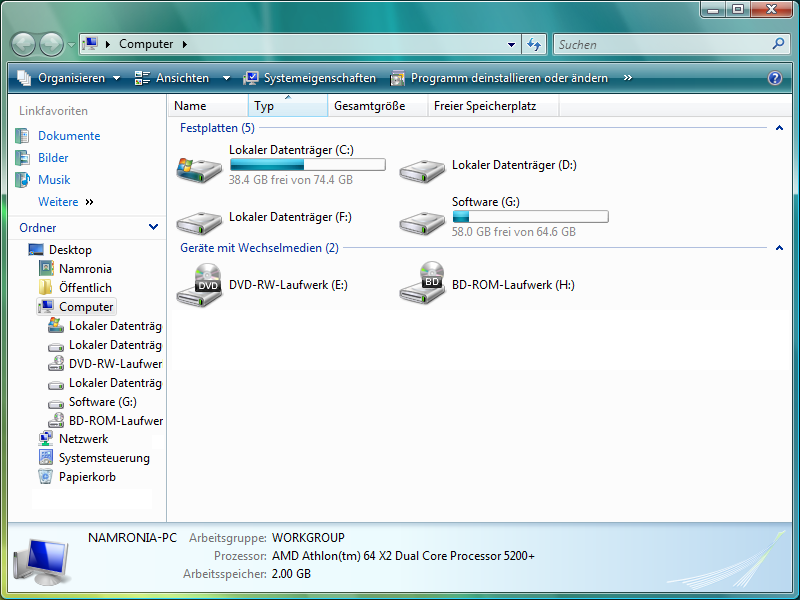Image resolution: width=800 pixels, height=600 pixels.
Task: Open Lokaler Datenträger (C:) drive icon
Action: click(x=199, y=170)
